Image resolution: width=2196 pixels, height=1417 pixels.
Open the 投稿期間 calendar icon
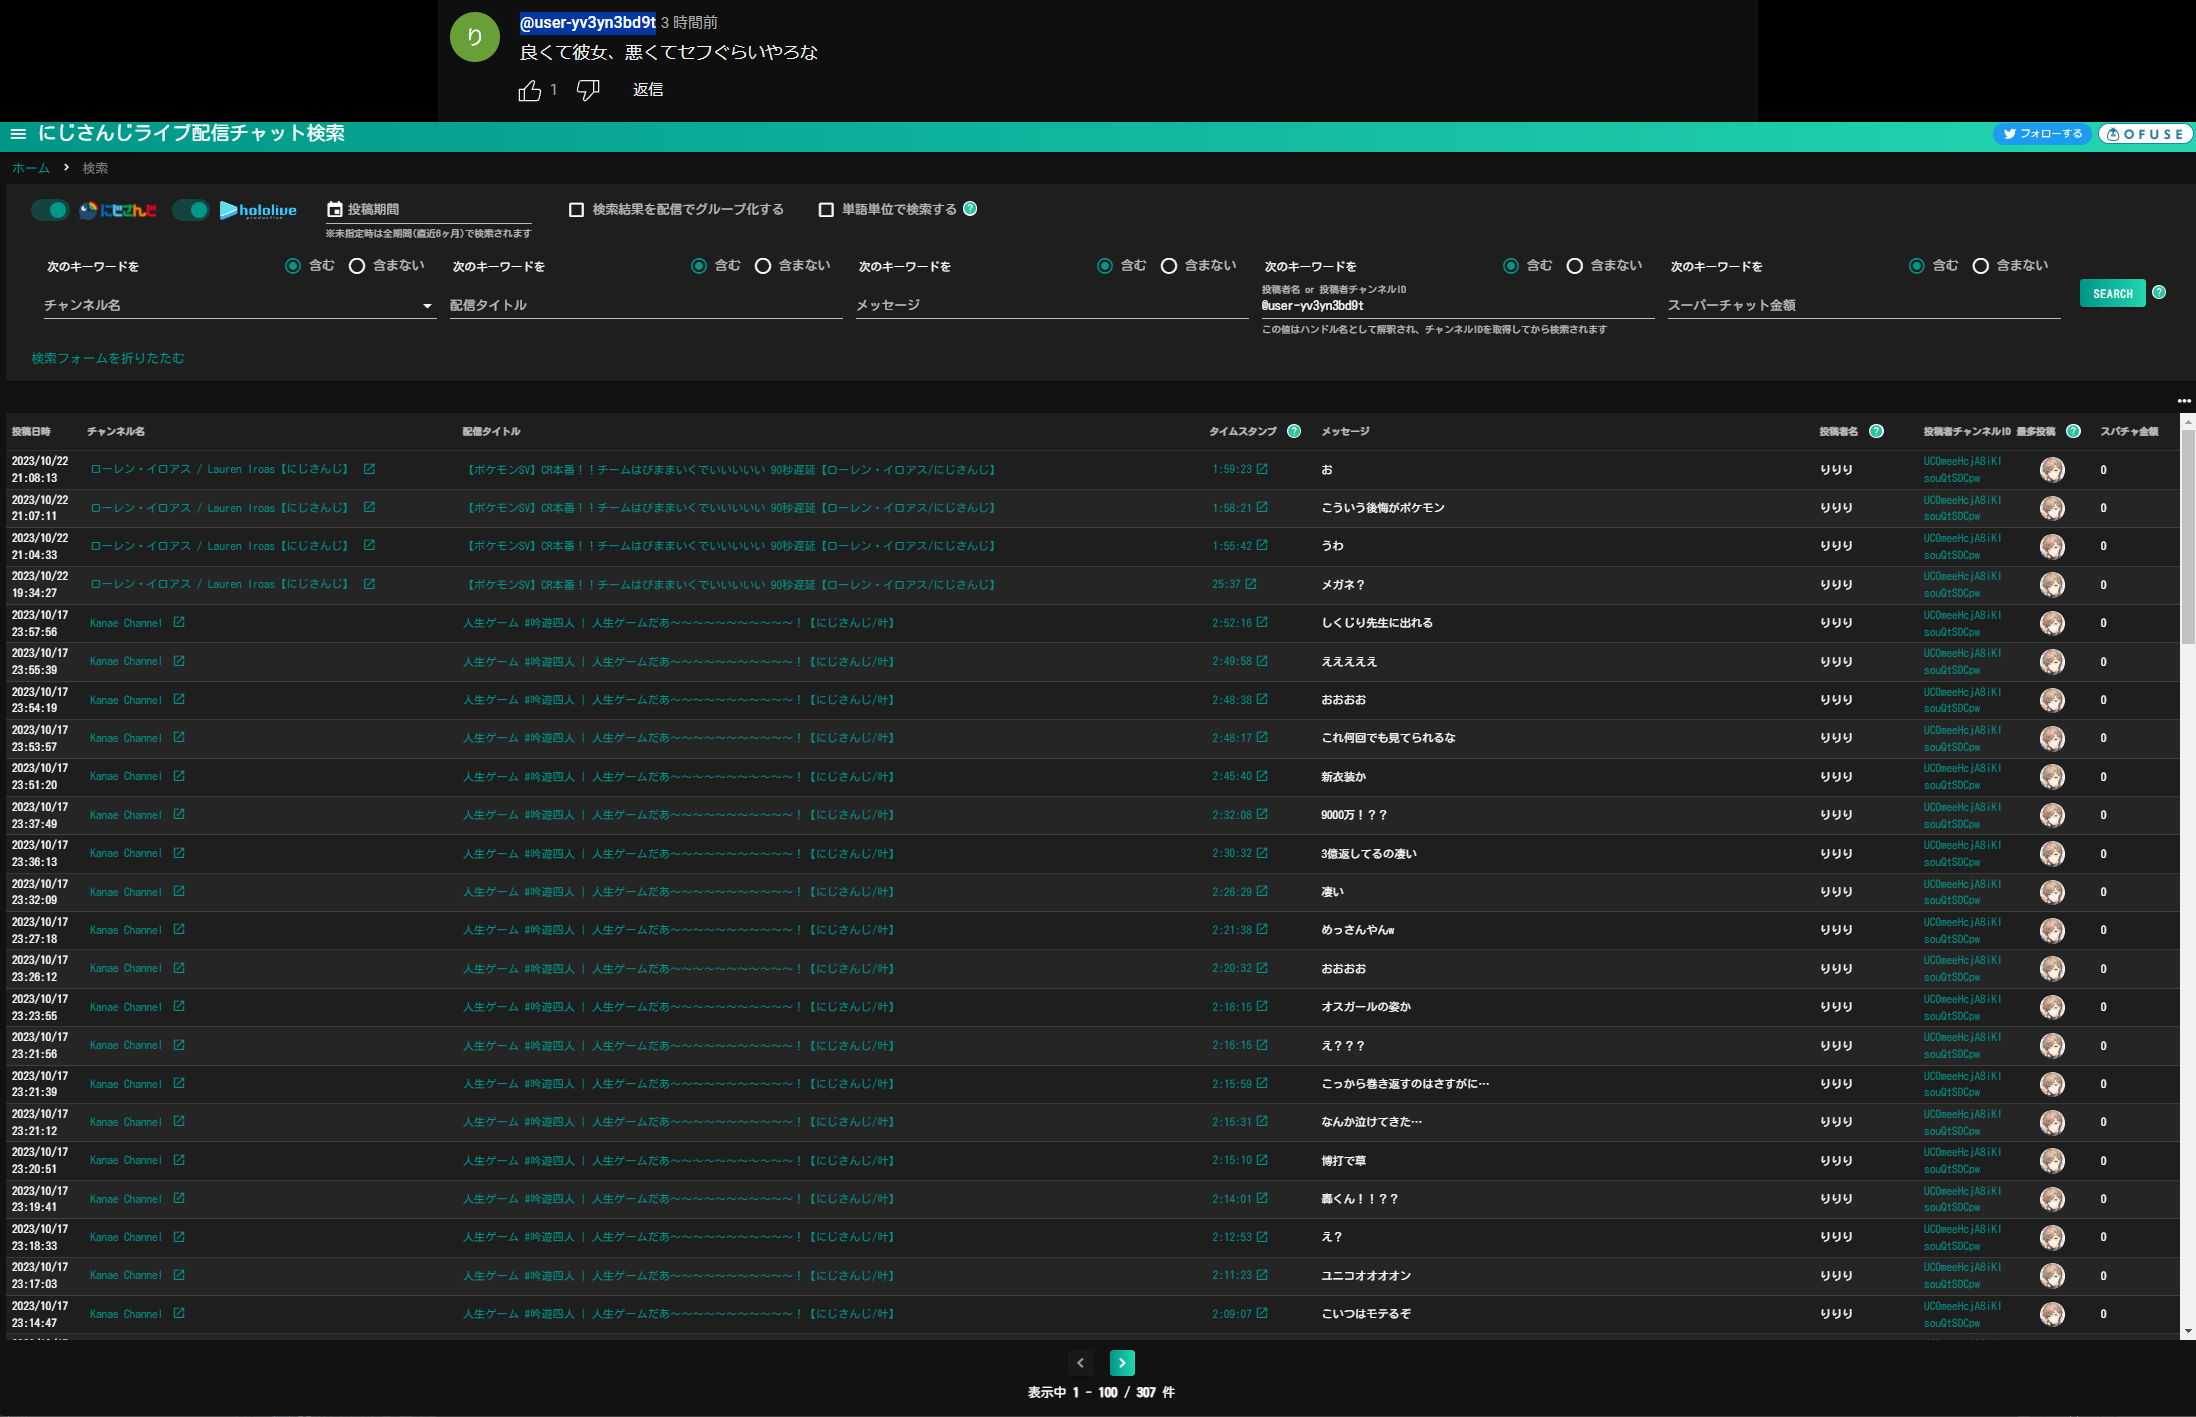335,209
